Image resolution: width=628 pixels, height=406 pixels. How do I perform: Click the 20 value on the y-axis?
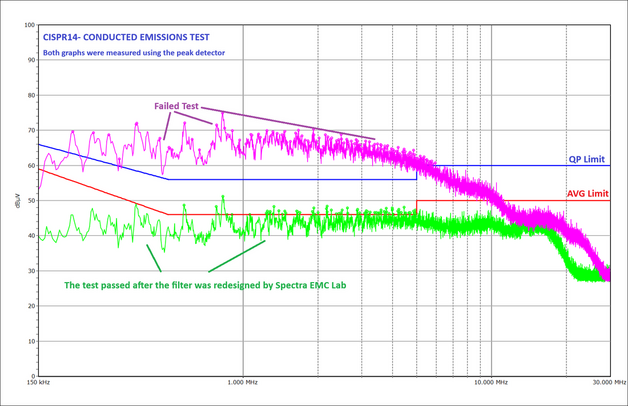pyautogui.click(x=30, y=306)
